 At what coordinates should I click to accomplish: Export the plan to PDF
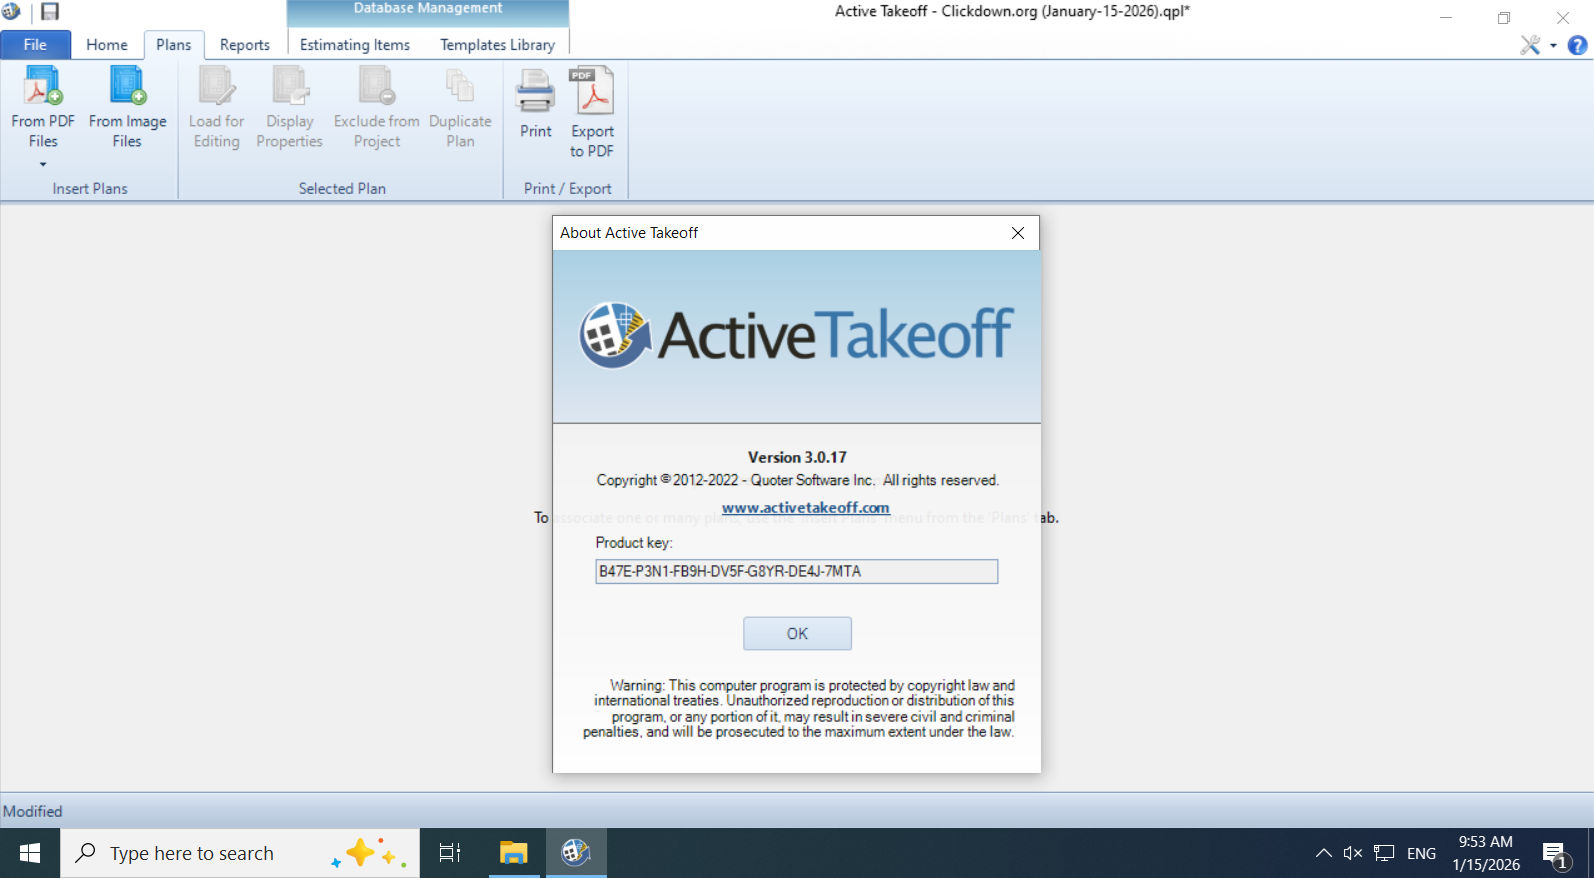coord(592,111)
